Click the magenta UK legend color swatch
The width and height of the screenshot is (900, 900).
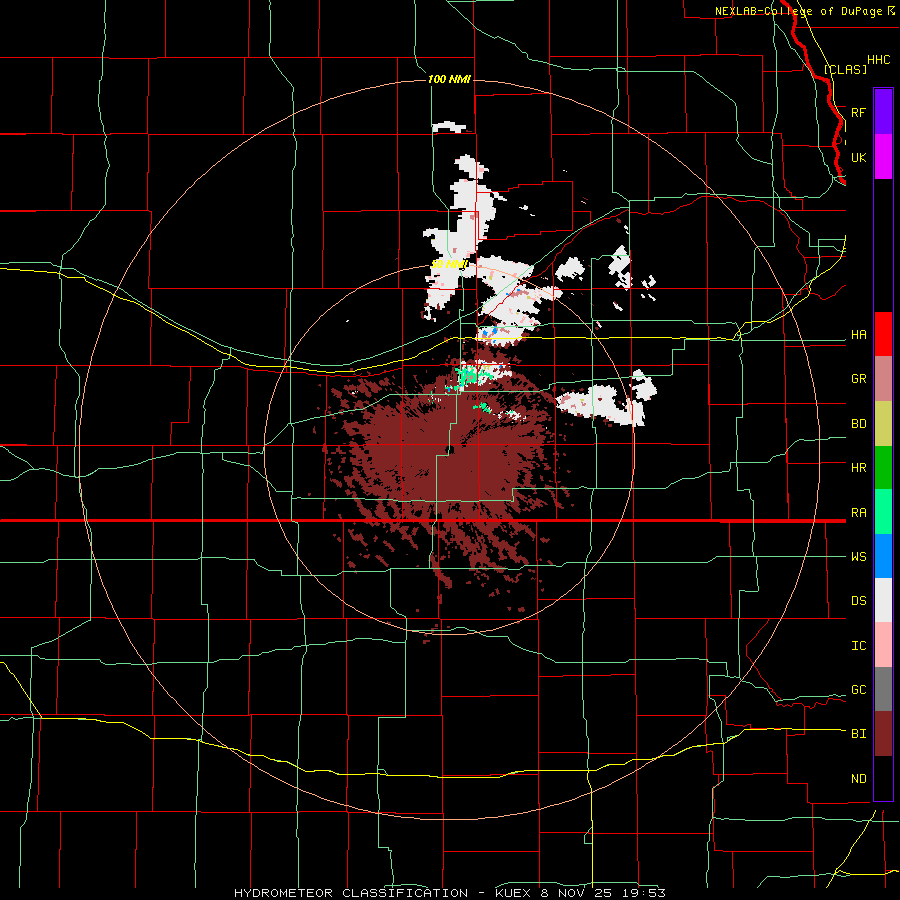click(x=883, y=157)
